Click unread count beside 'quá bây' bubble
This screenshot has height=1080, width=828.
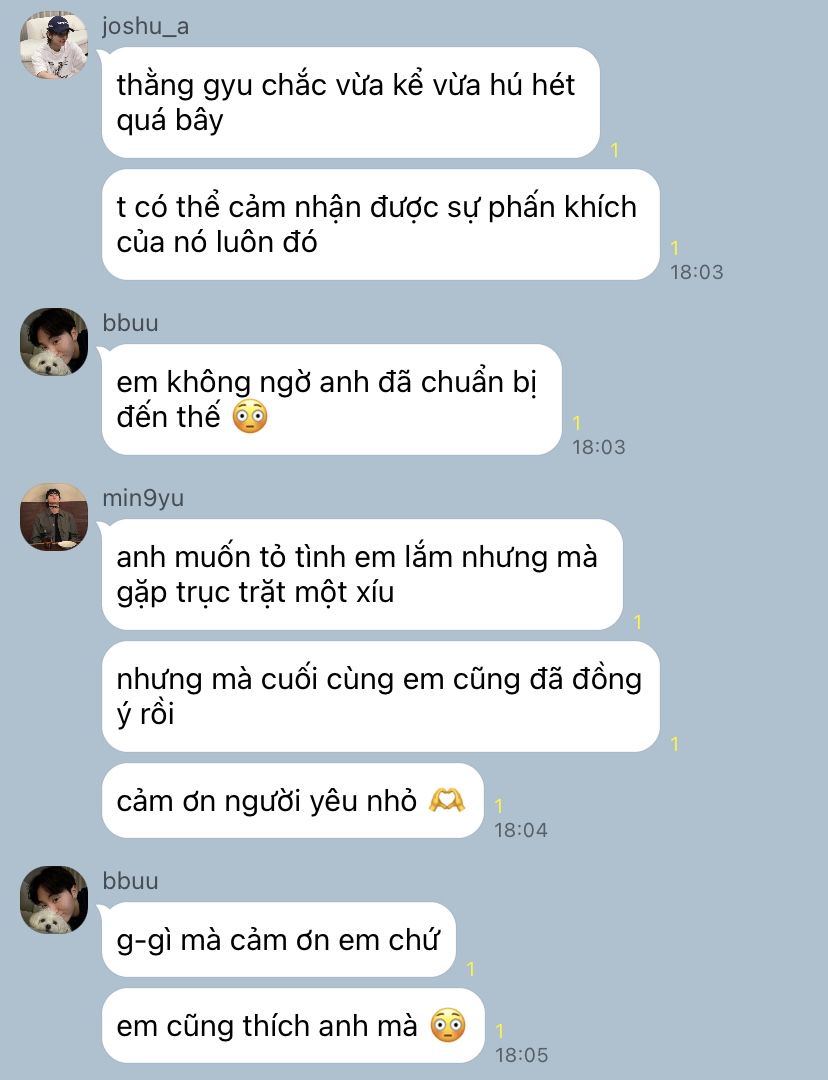[x=614, y=149]
